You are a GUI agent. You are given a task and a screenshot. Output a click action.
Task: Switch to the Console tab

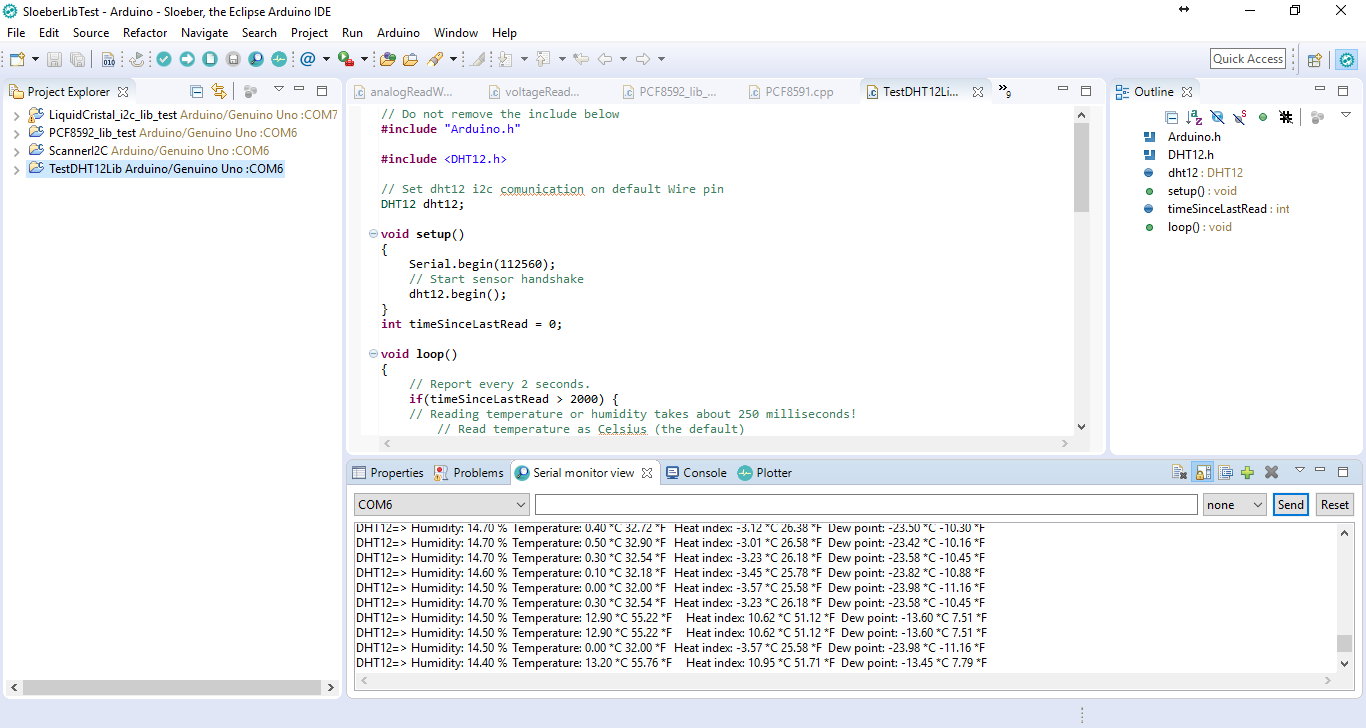pyautogui.click(x=696, y=473)
